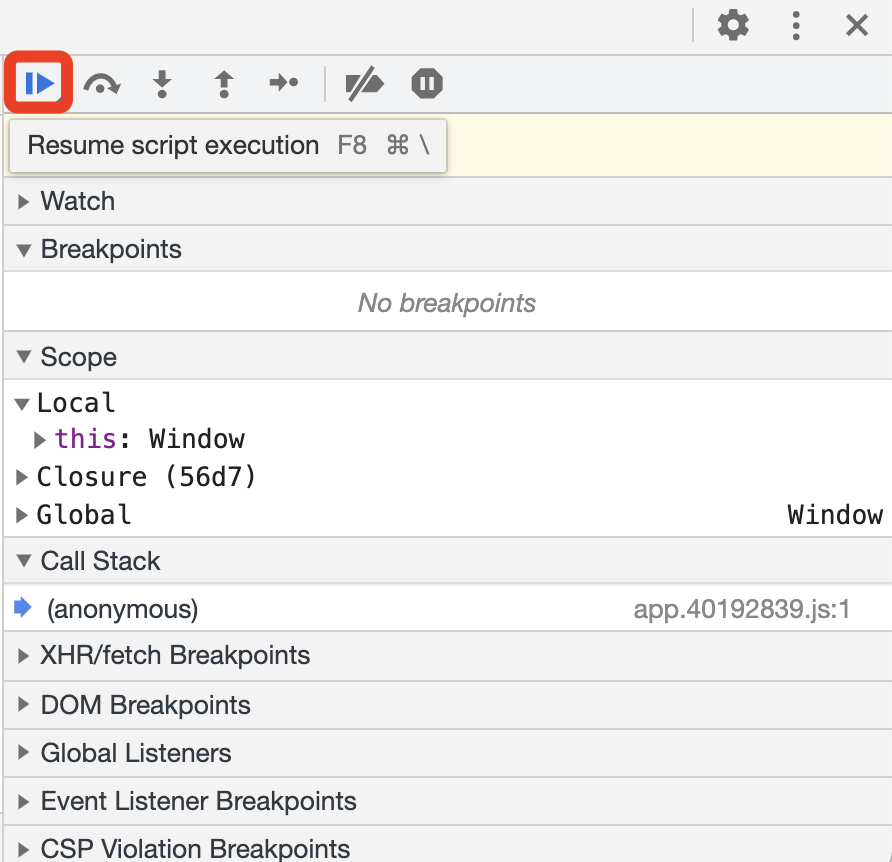Open app.40192839.js:1 source link
892x862 pixels.
pyautogui.click(x=741, y=609)
